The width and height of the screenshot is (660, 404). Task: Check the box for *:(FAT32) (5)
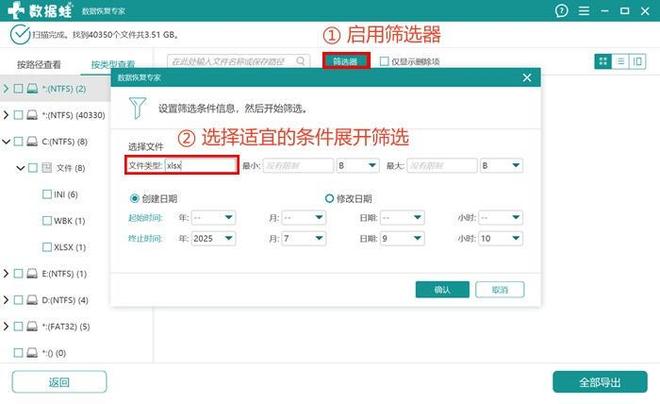(x=18, y=326)
